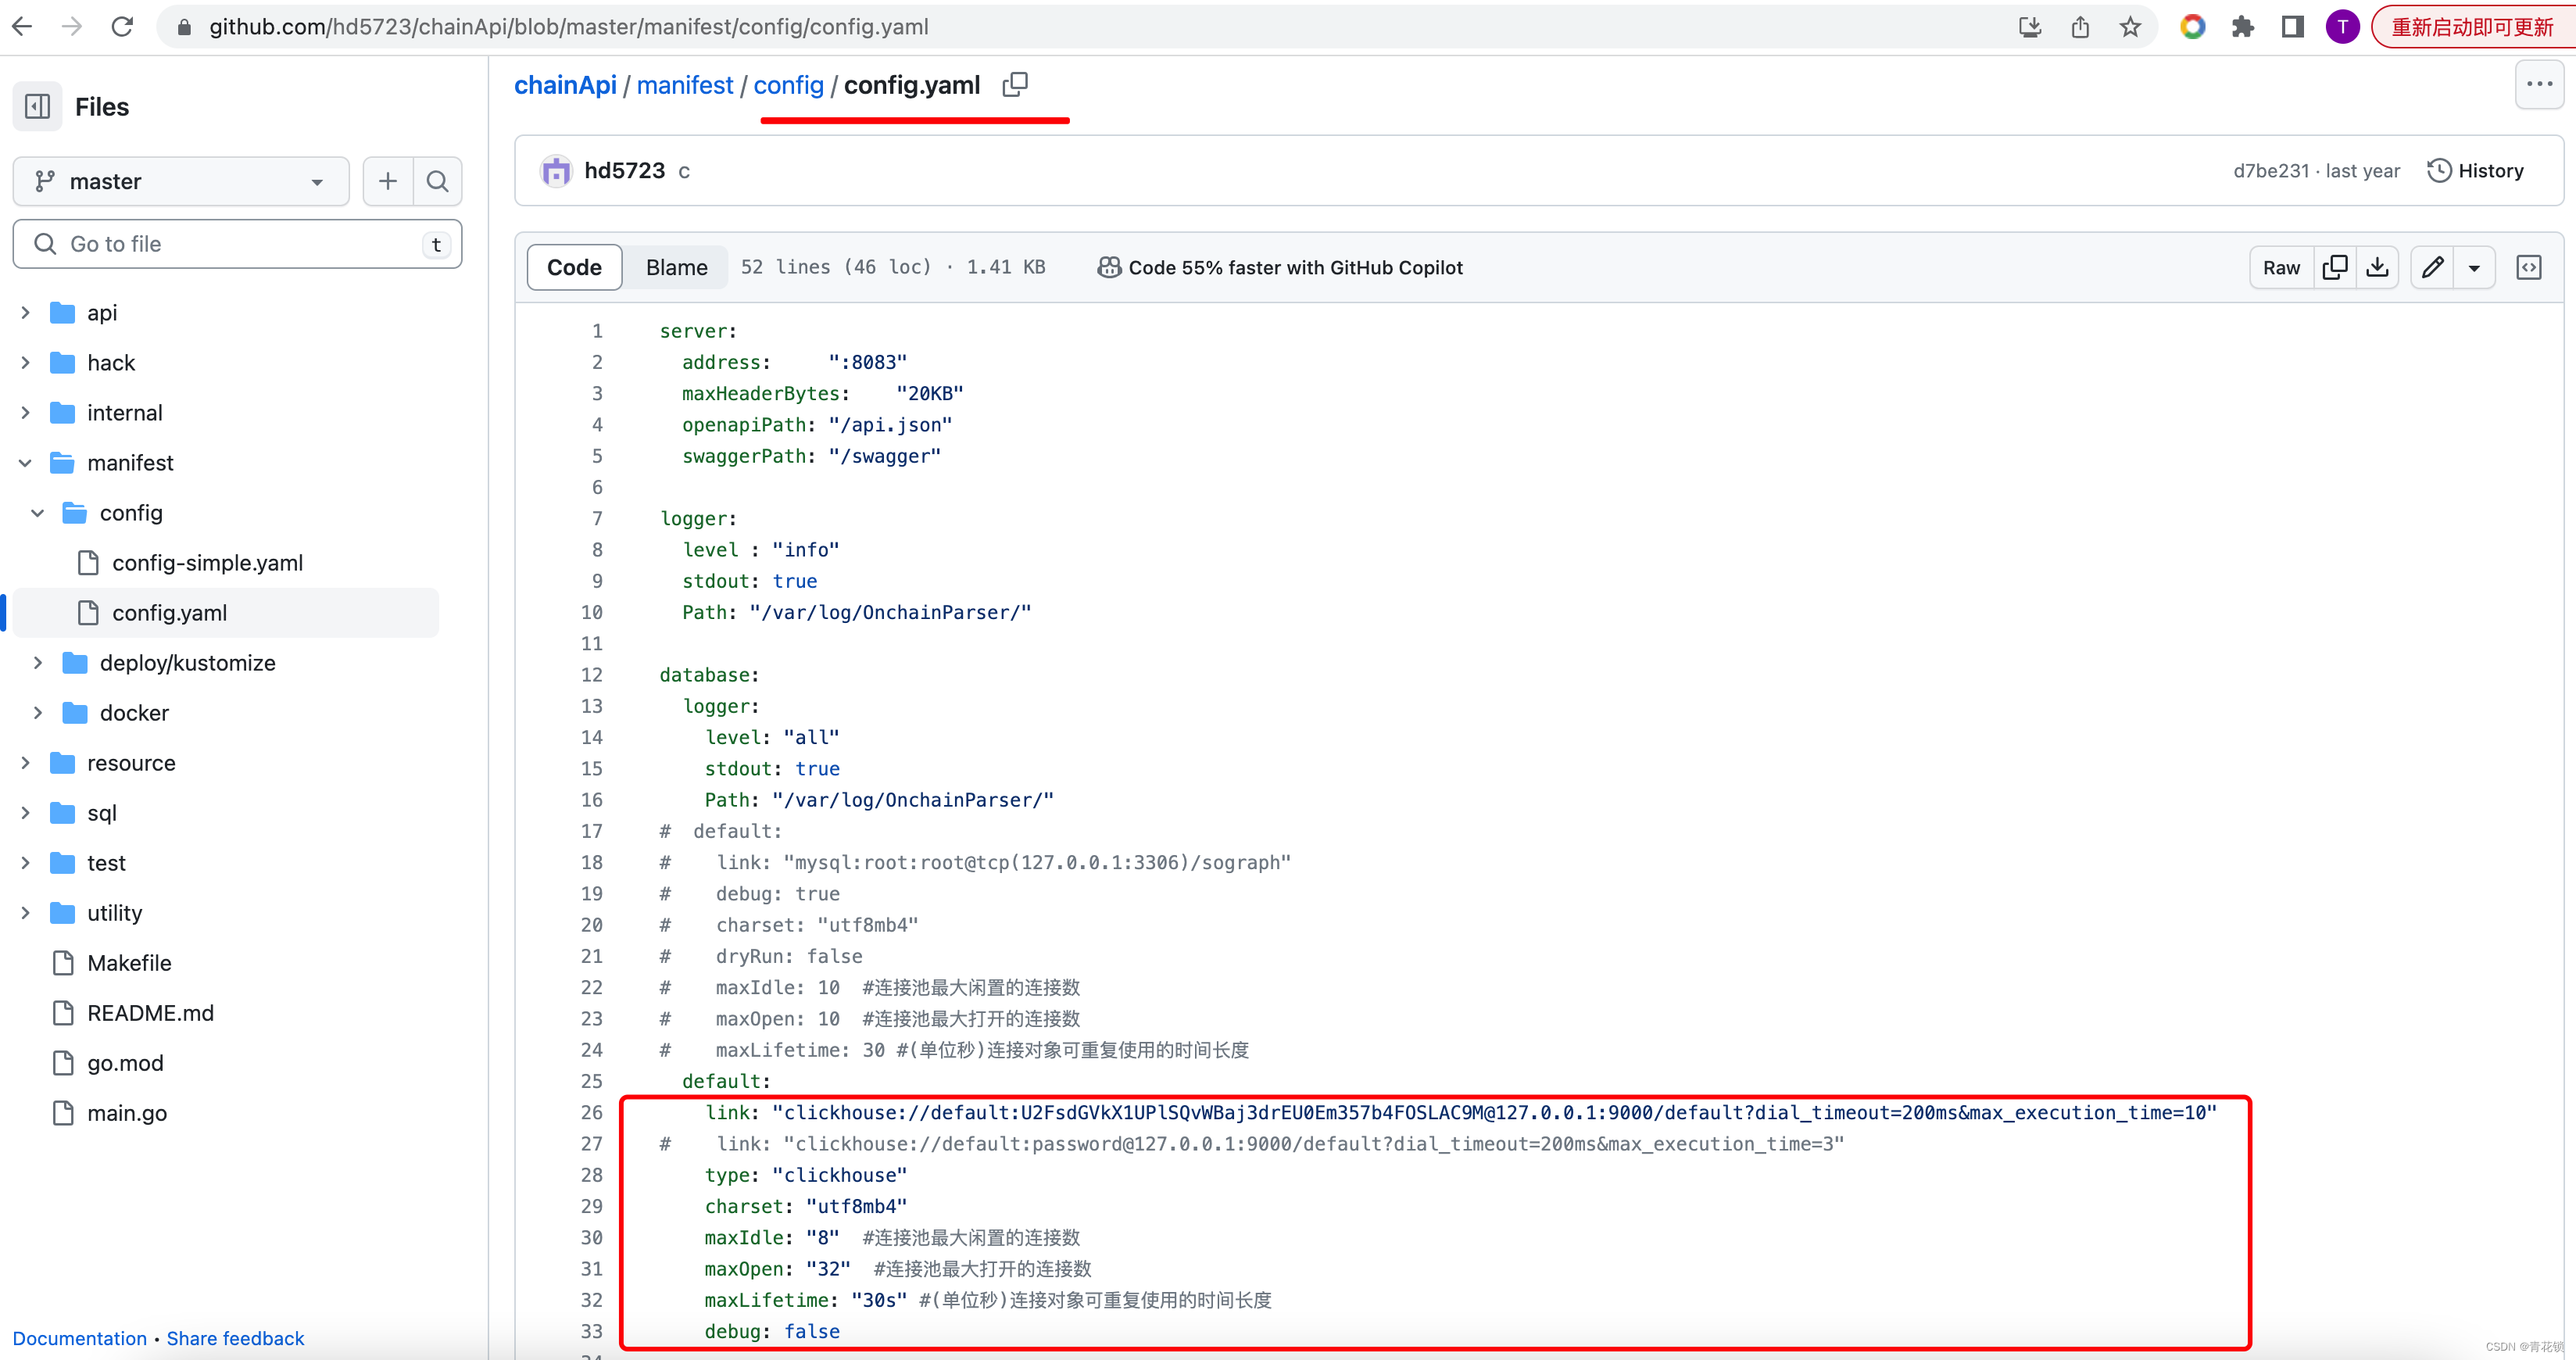Screen dimensions: 2576x1360
Task: Copy file path icon next to config.yaml
Action: (1015, 85)
